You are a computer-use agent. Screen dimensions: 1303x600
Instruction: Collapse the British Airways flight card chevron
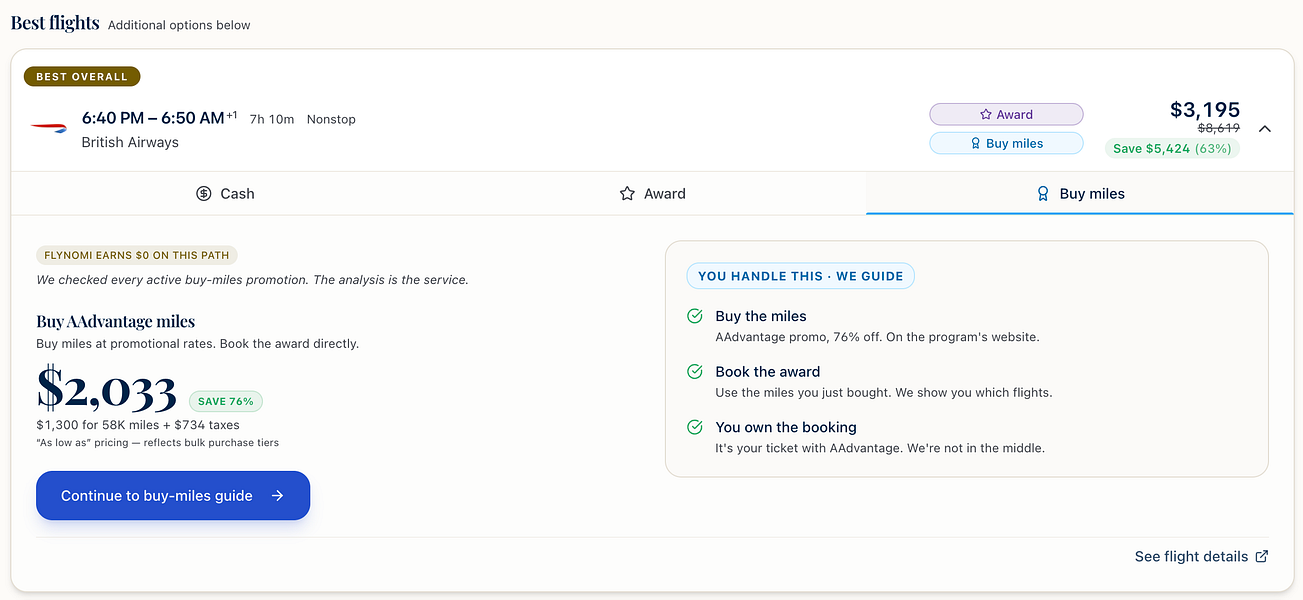[1265, 128]
